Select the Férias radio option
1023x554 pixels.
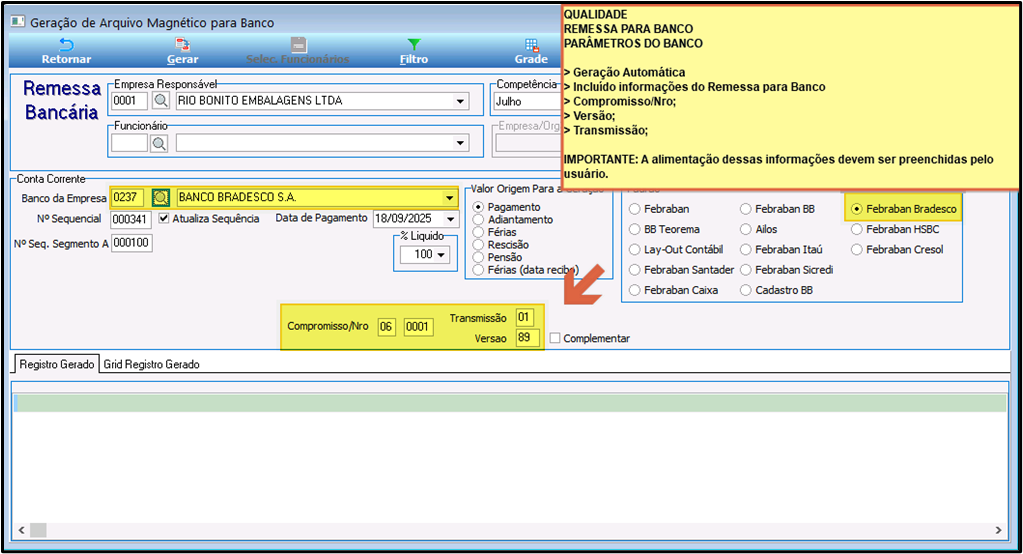click(x=478, y=232)
